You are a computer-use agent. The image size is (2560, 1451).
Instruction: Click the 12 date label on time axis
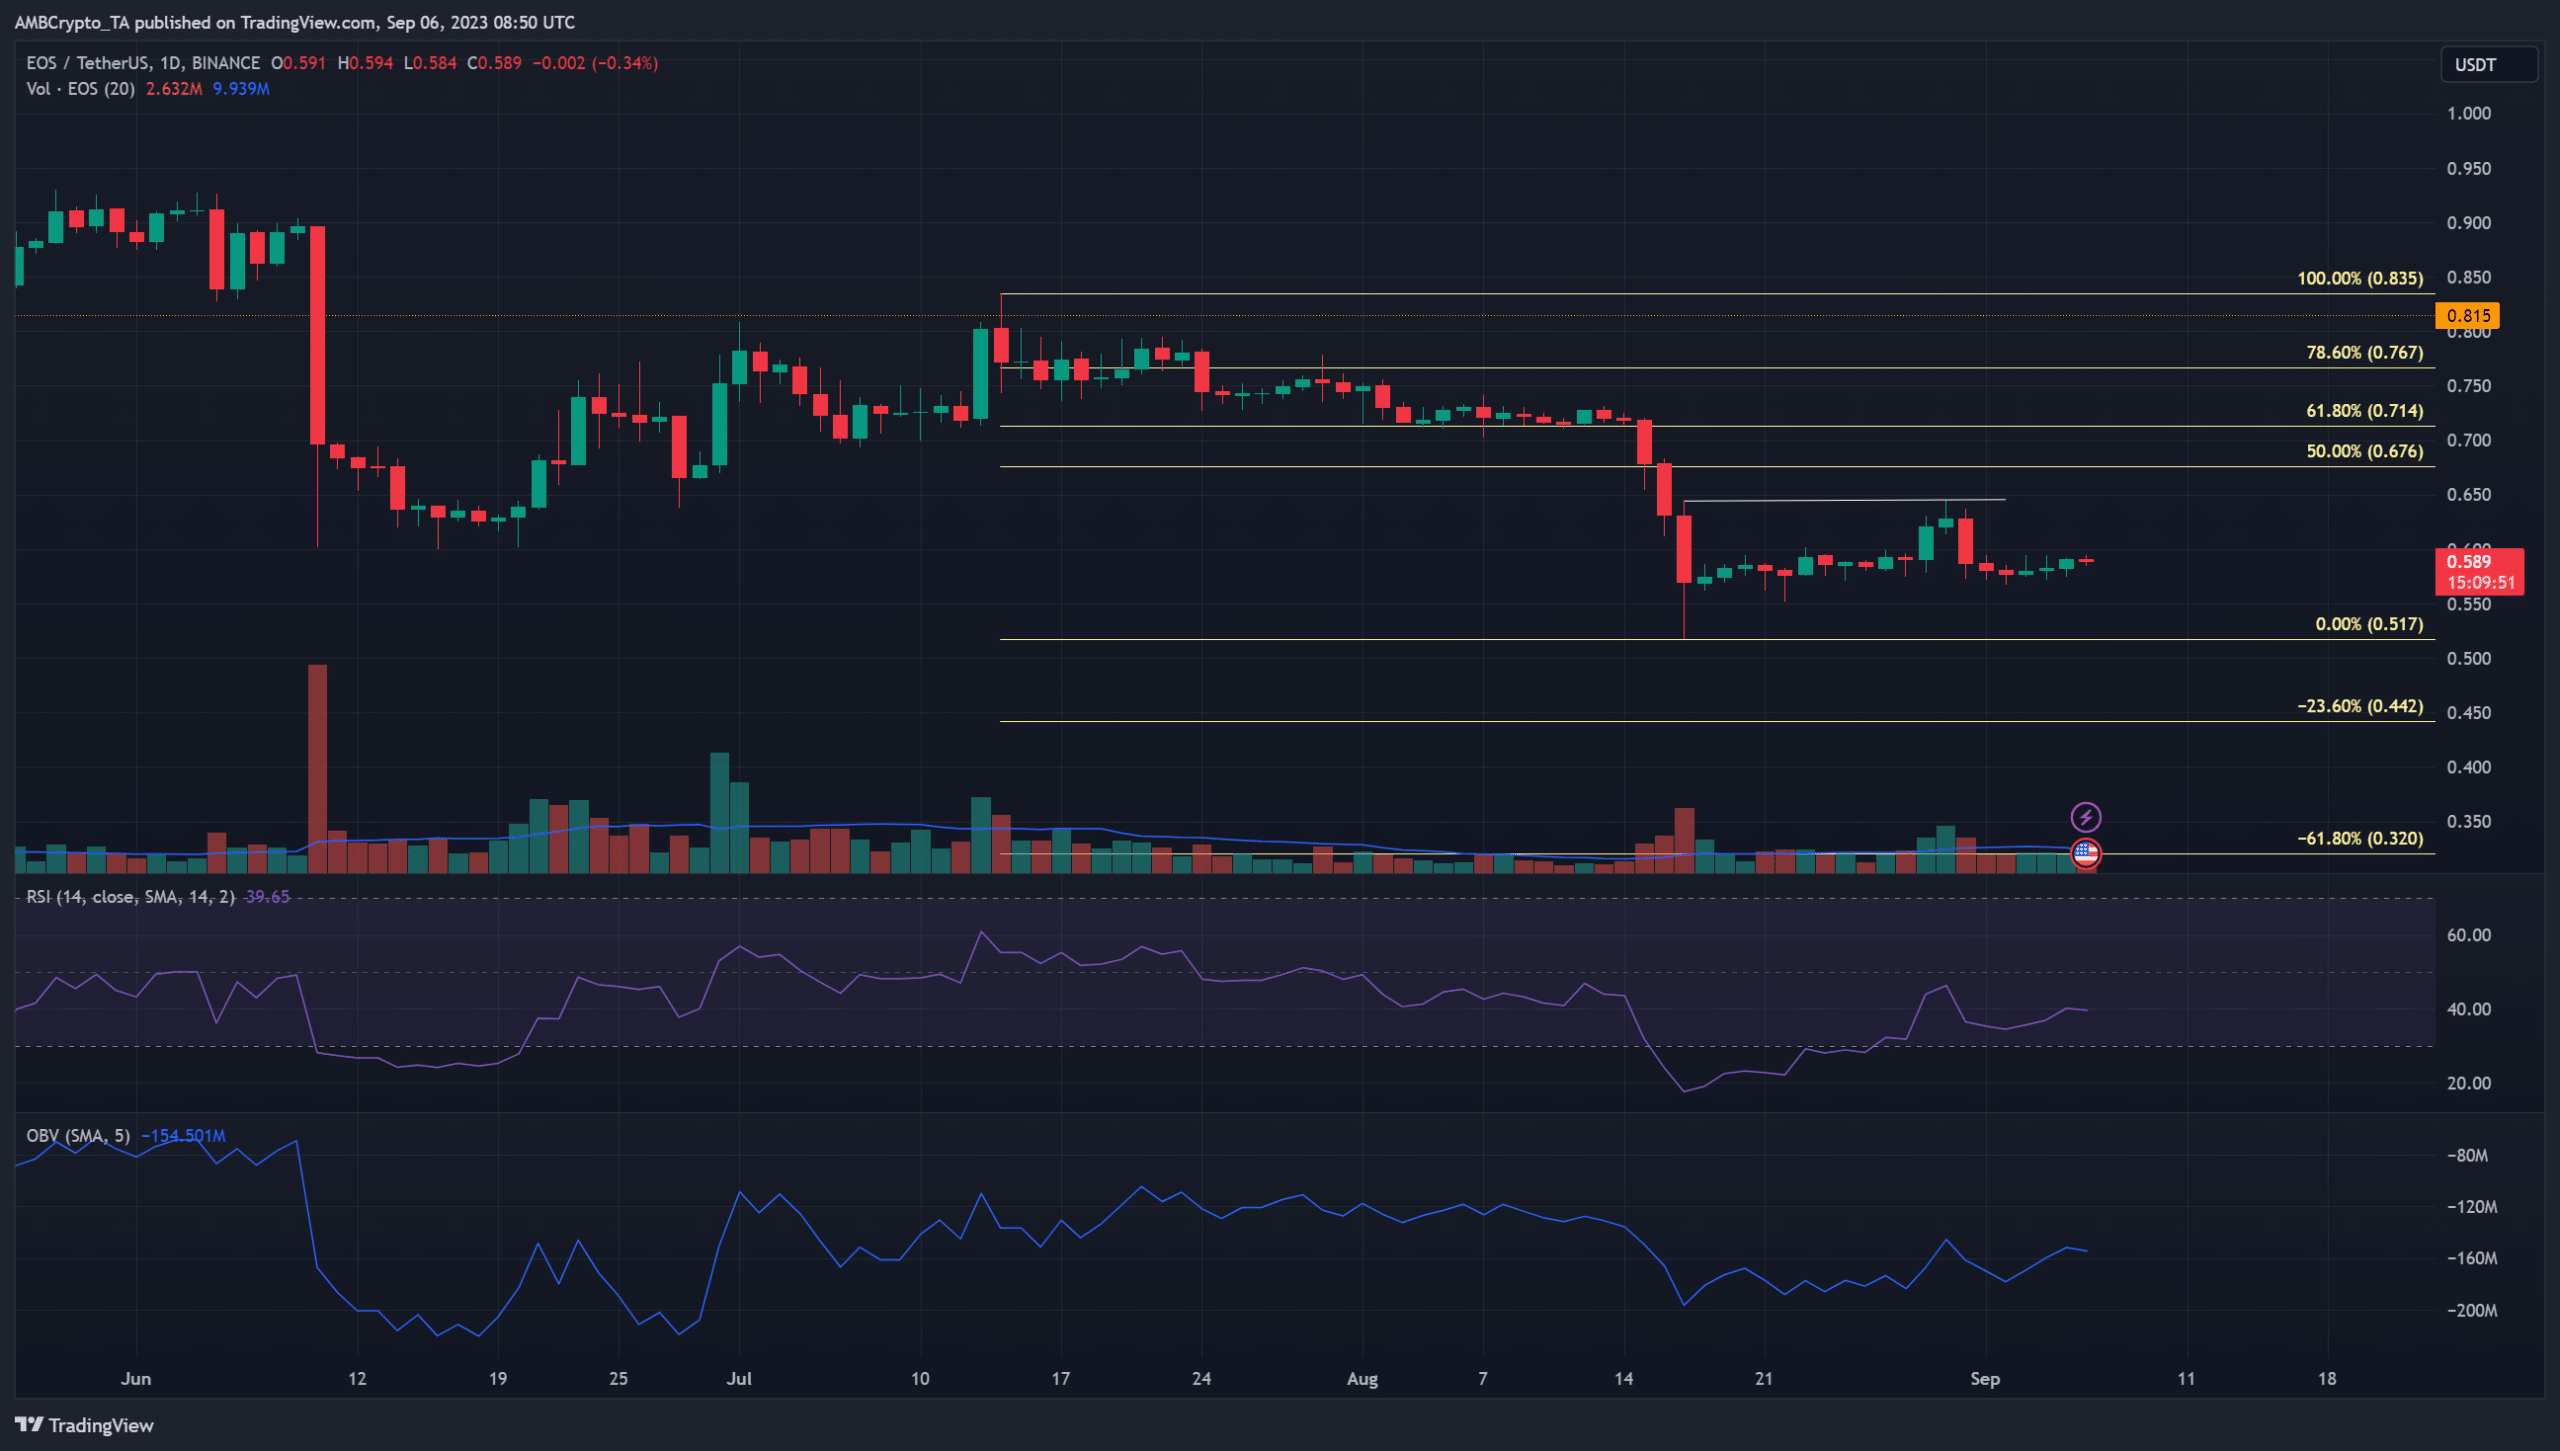(x=357, y=1379)
